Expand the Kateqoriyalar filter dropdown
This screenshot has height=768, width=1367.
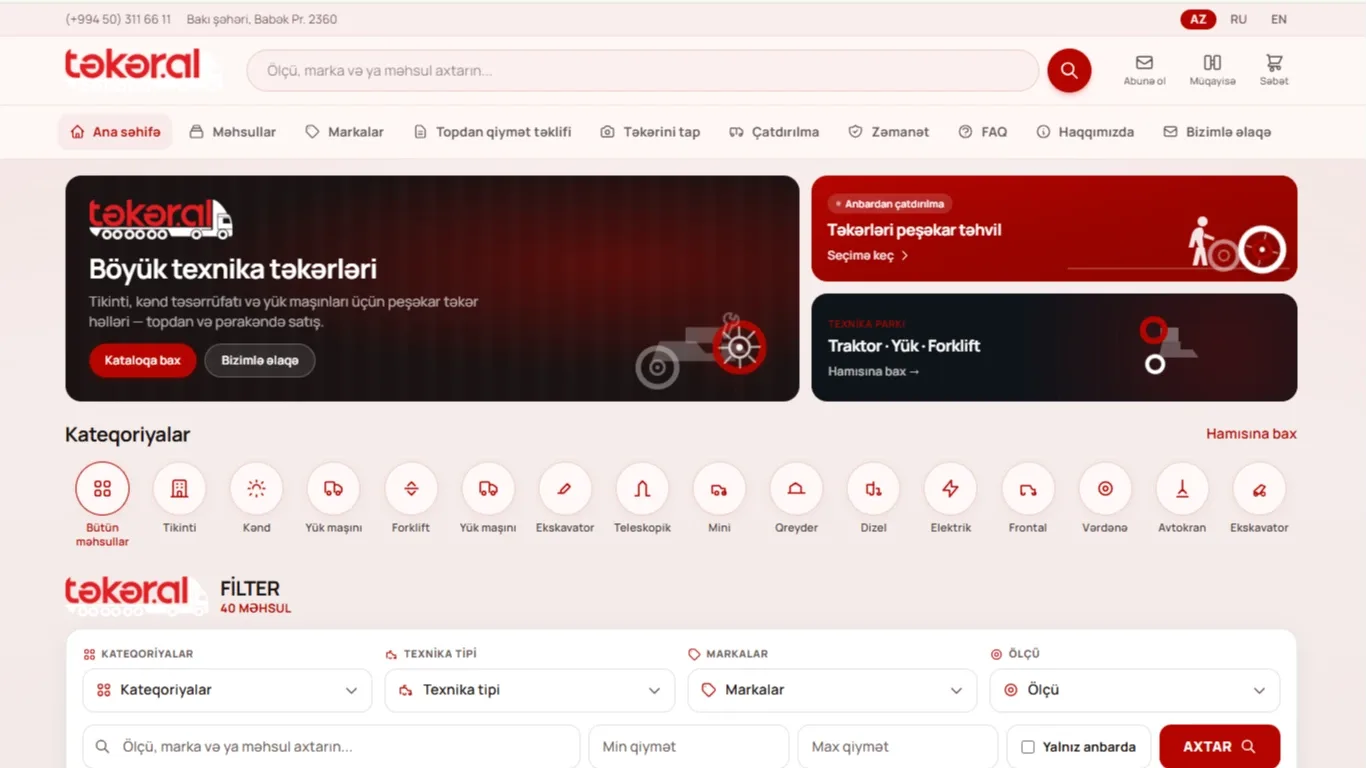227,690
